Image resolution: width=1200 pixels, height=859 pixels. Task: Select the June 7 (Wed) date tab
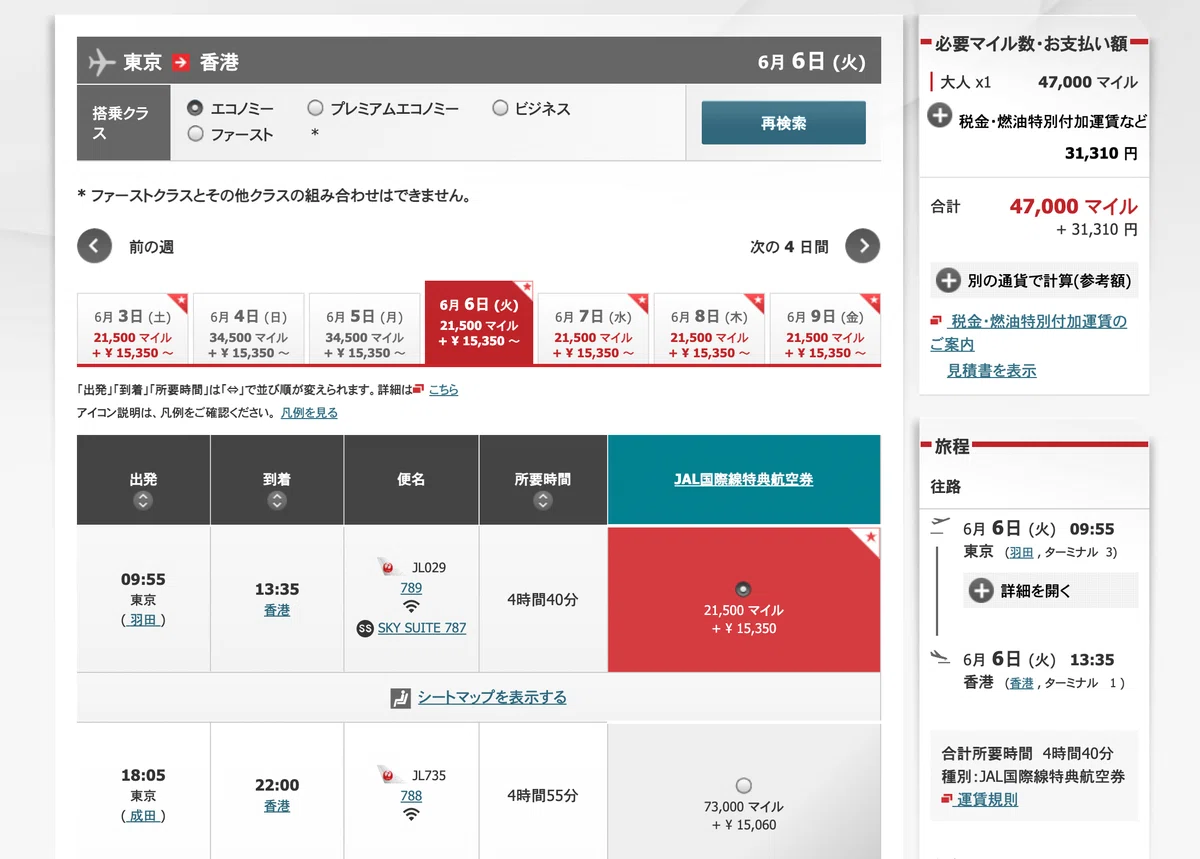tap(594, 328)
